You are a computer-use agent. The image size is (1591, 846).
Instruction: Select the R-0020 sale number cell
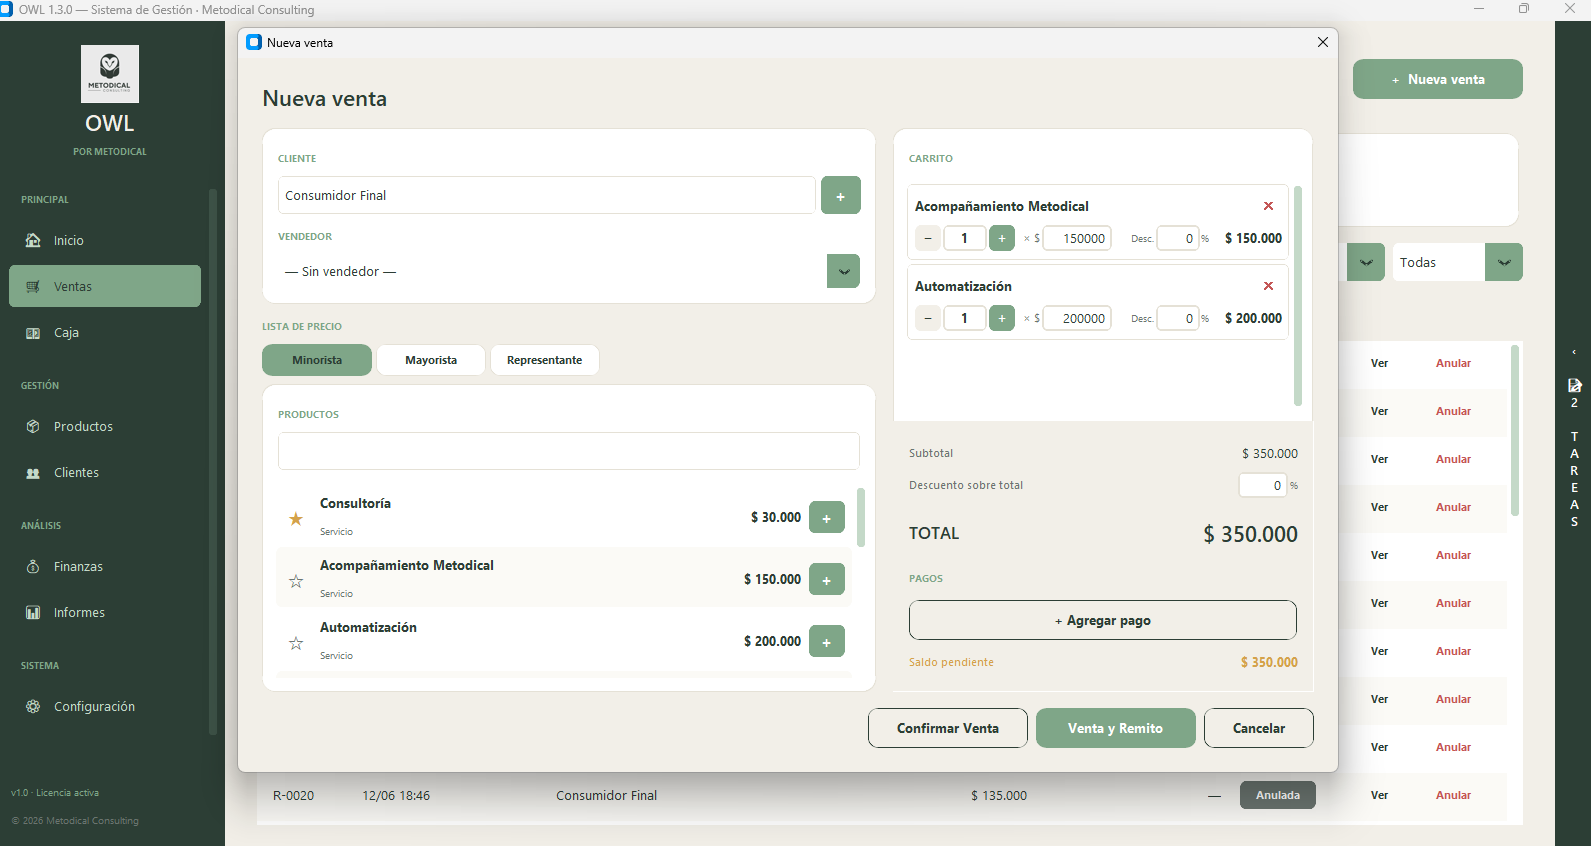(x=293, y=795)
